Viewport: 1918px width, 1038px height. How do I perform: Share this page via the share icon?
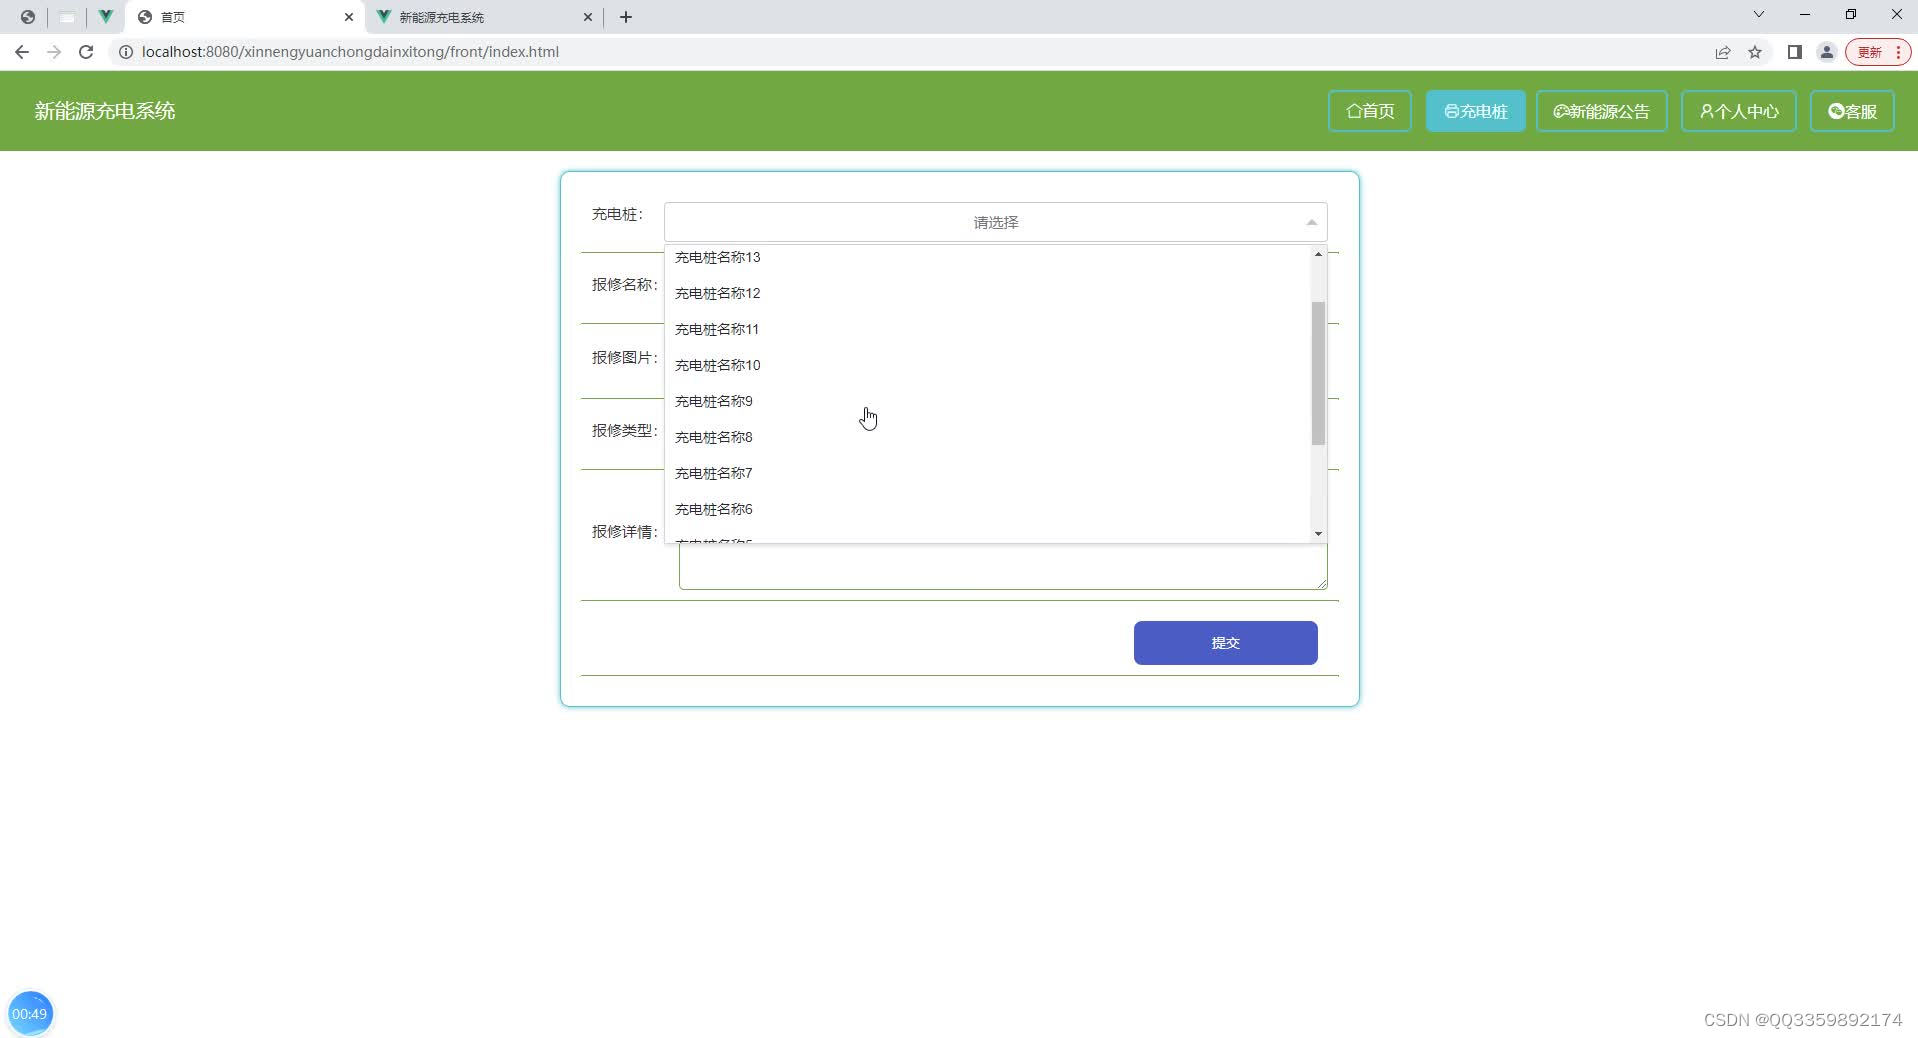pyautogui.click(x=1723, y=52)
